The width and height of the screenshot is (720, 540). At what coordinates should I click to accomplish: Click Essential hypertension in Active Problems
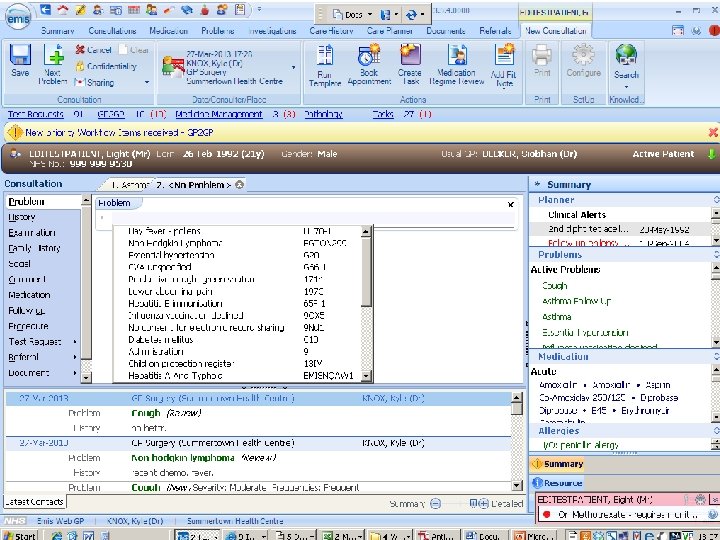(585, 332)
